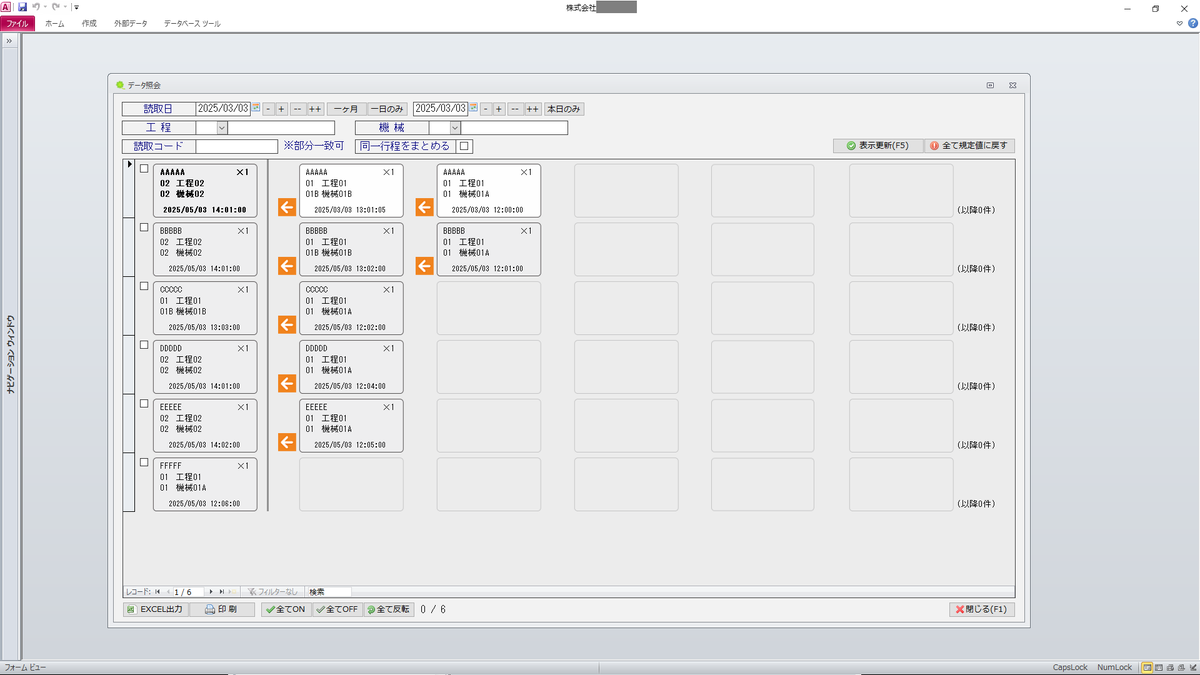Open the 機械 dropdown list

click(455, 128)
